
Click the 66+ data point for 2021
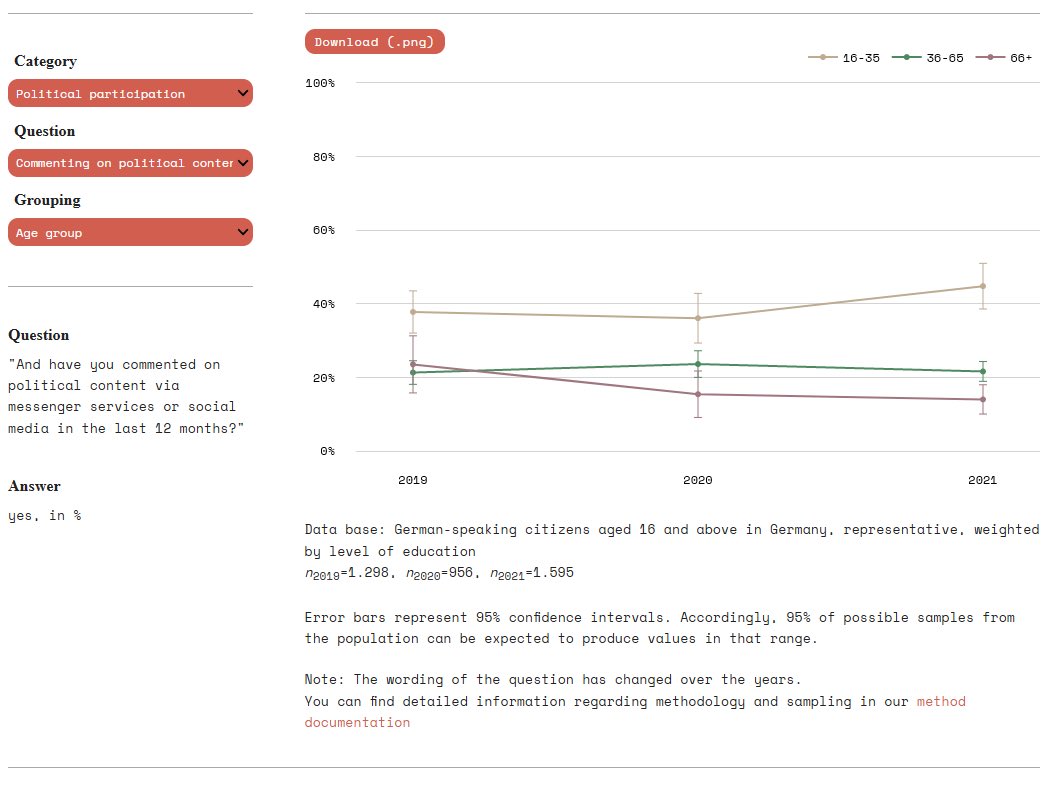pyautogui.click(x=983, y=400)
